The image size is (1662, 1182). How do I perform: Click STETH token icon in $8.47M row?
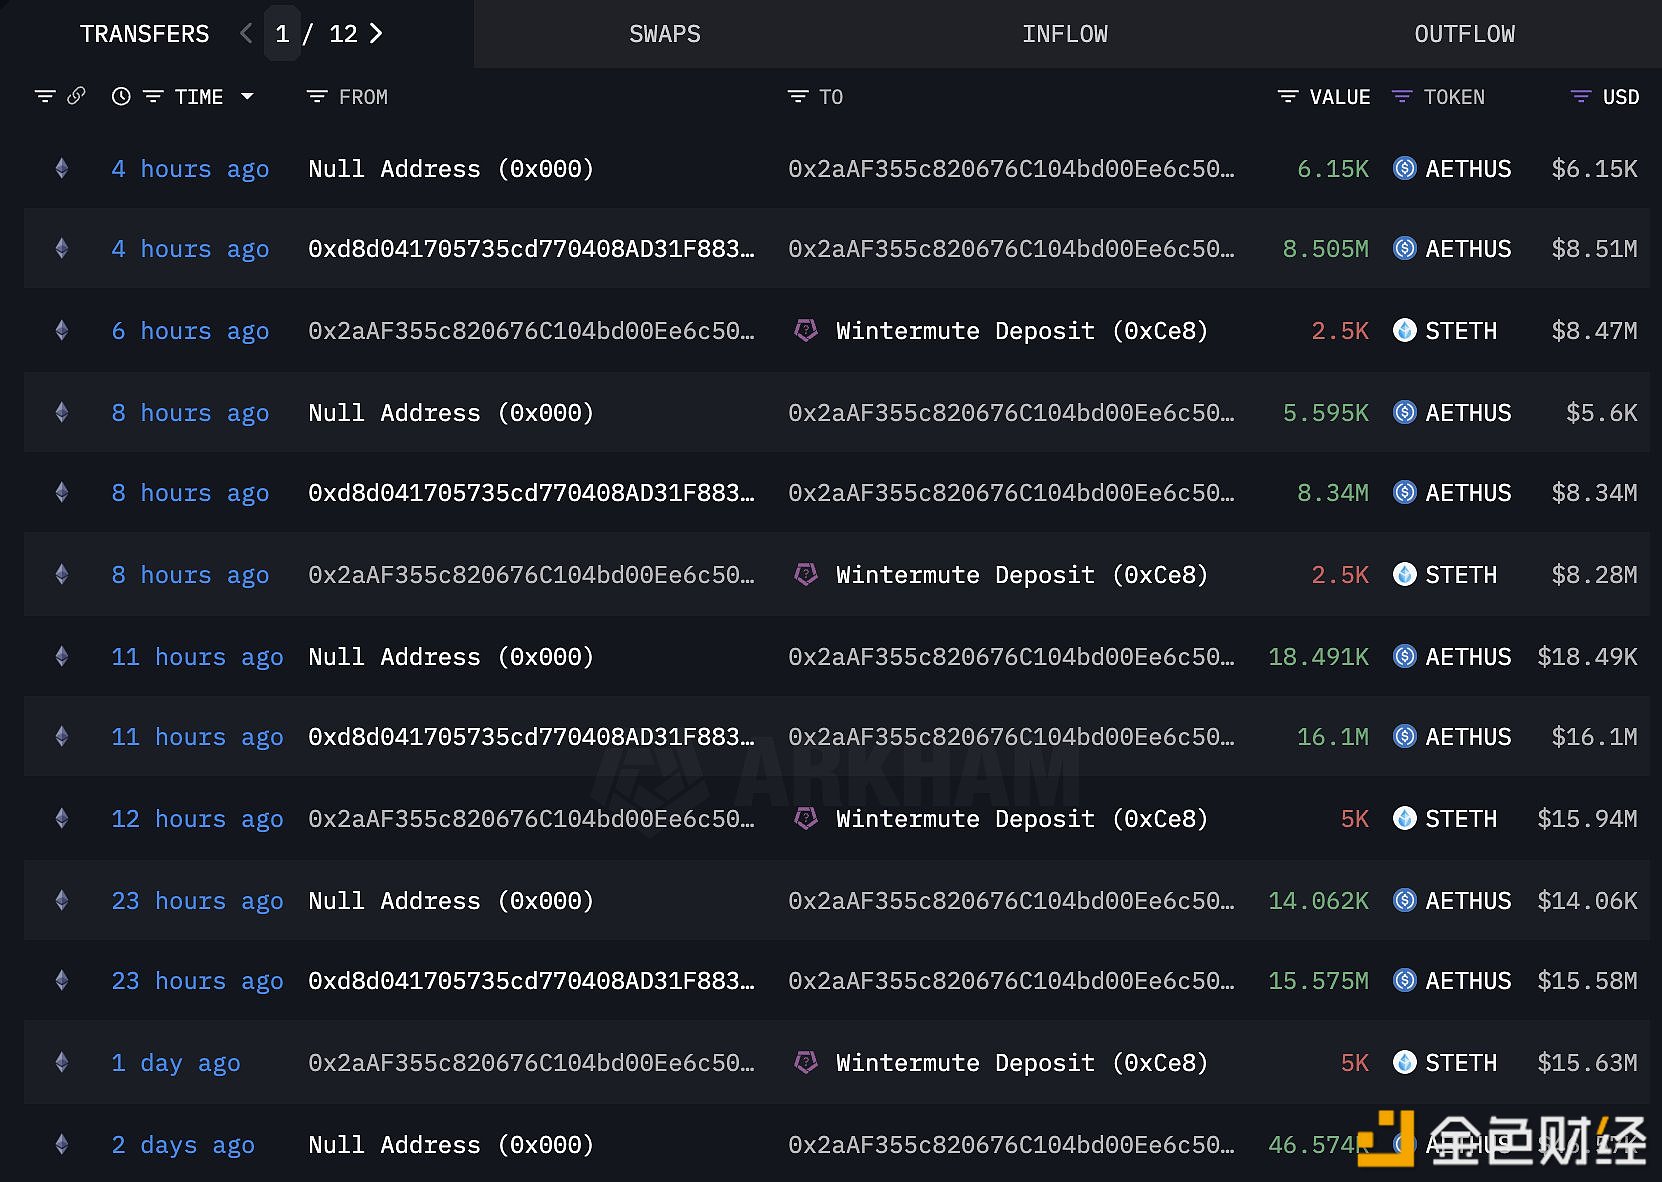click(x=1405, y=331)
